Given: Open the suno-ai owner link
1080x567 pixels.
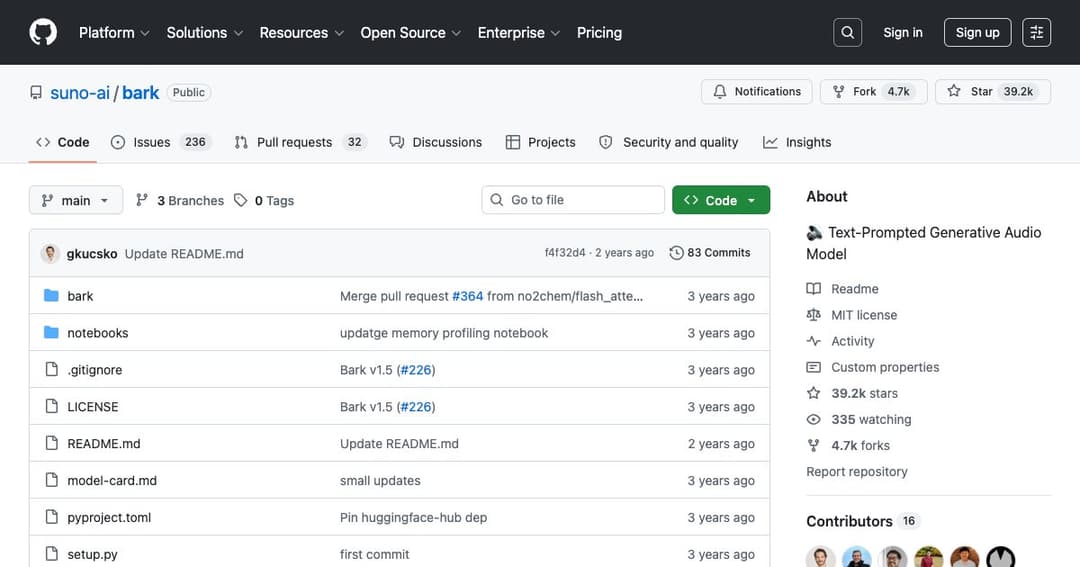Looking at the screenshot, I should 80,92.
